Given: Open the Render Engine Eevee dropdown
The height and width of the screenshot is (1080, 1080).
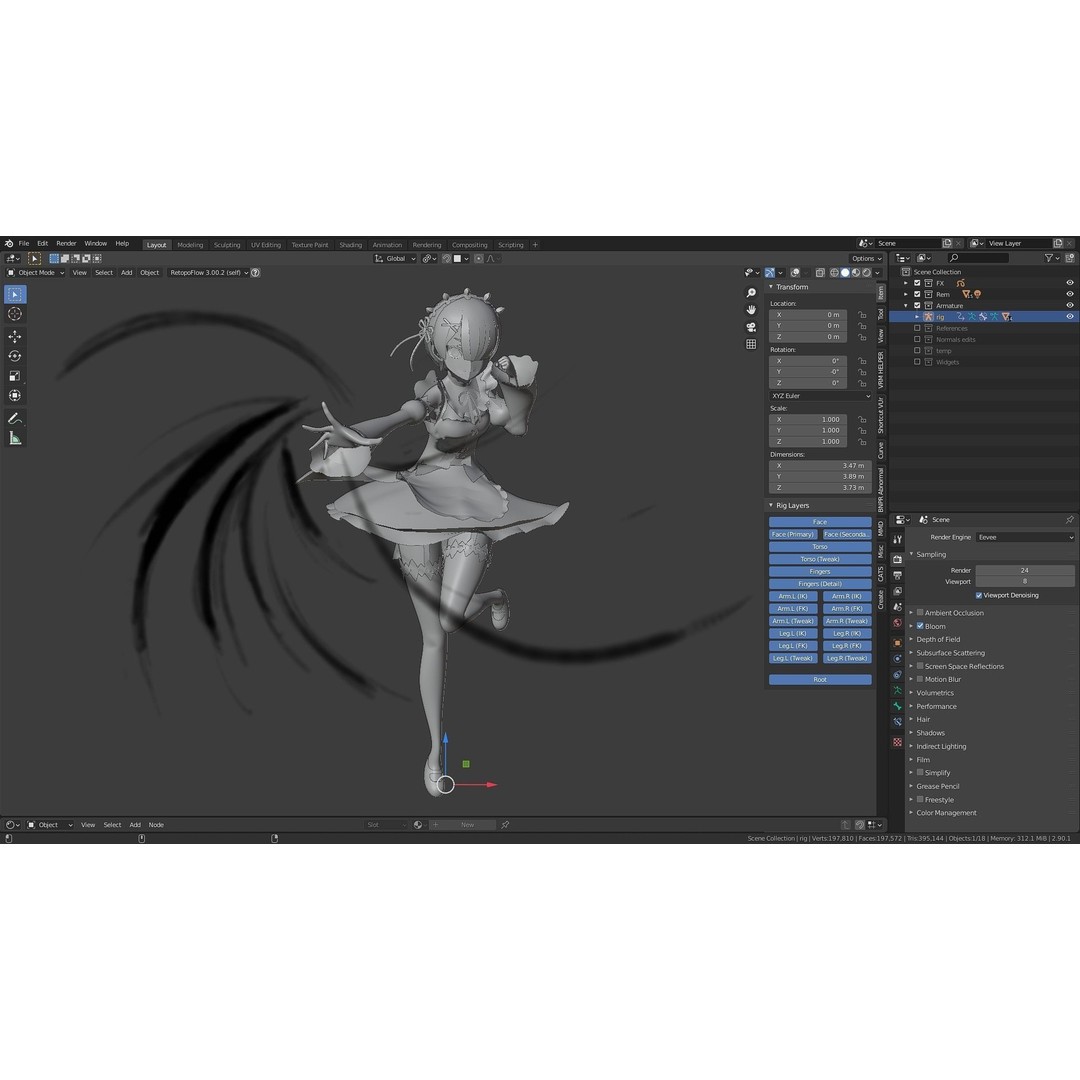Looking at the screenshot, I should tap(1026, 537).
